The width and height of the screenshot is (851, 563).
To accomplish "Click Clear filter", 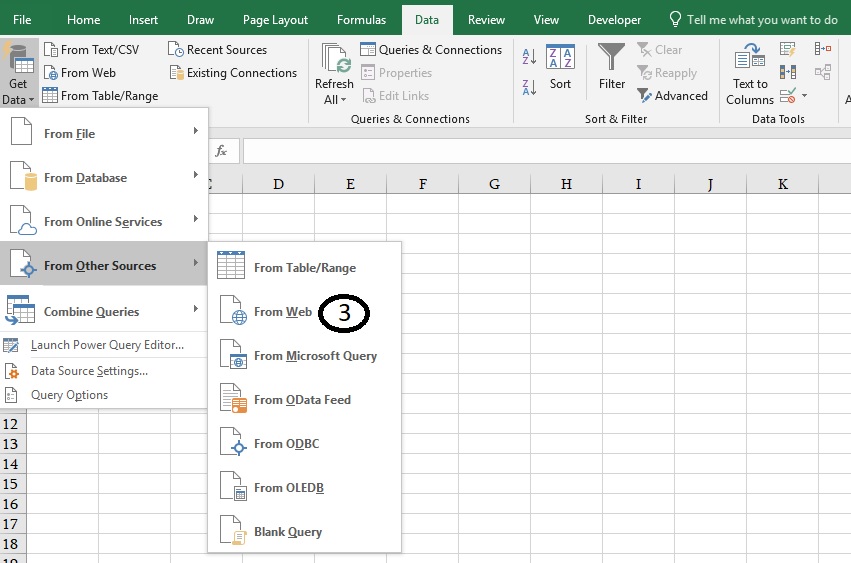I will pyautogui.click(x=660, y=49).
